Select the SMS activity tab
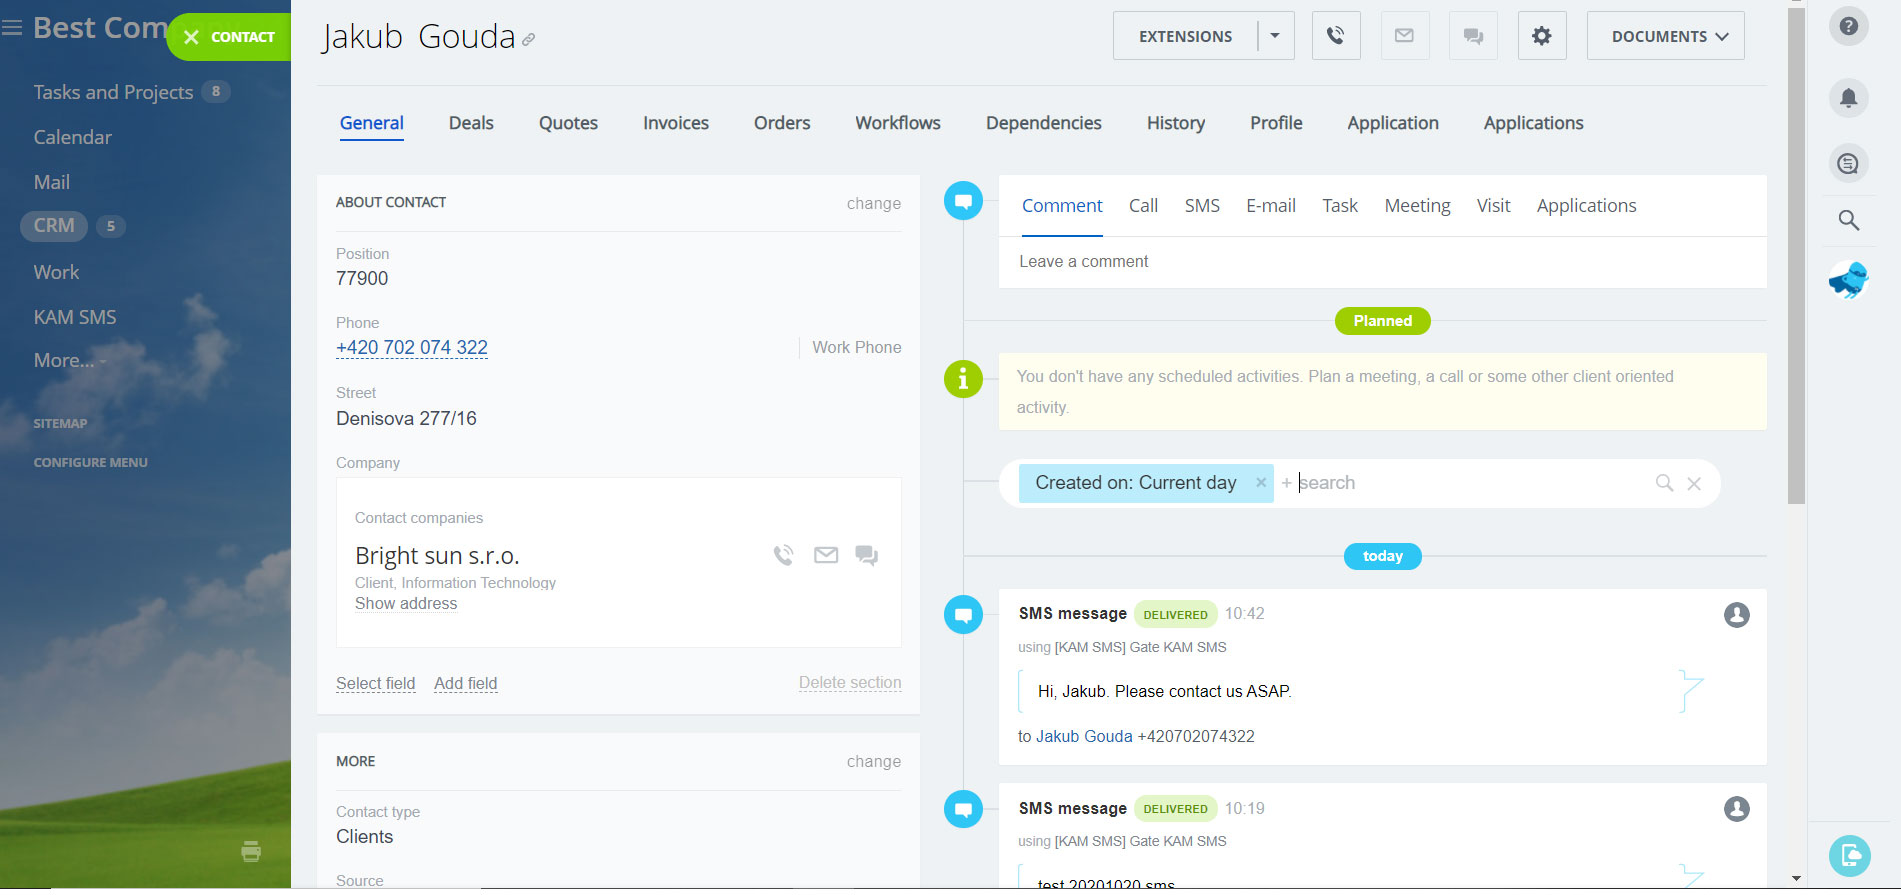 (x=1201, y=206)
